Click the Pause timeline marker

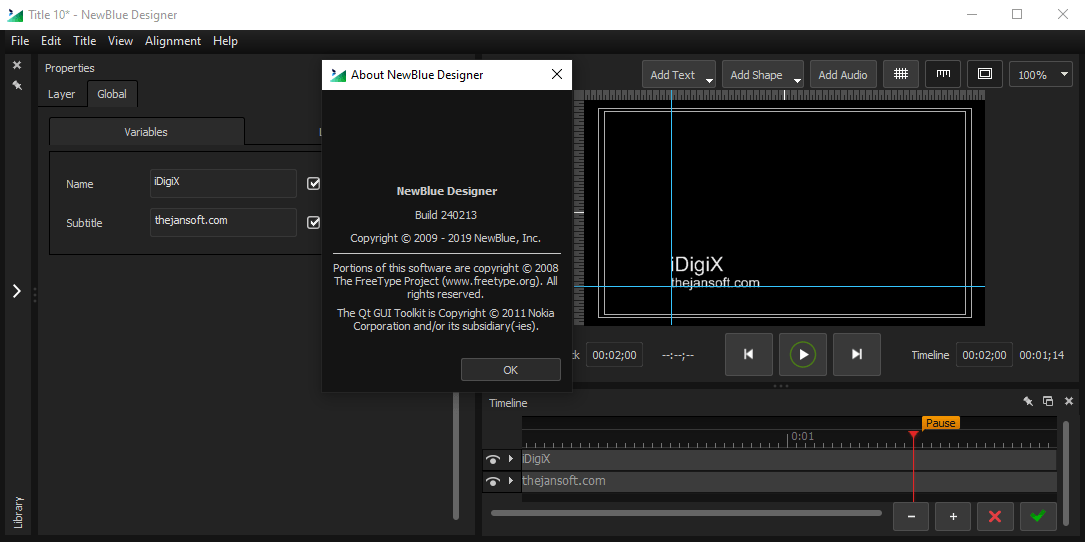click(x=940, y=423)
